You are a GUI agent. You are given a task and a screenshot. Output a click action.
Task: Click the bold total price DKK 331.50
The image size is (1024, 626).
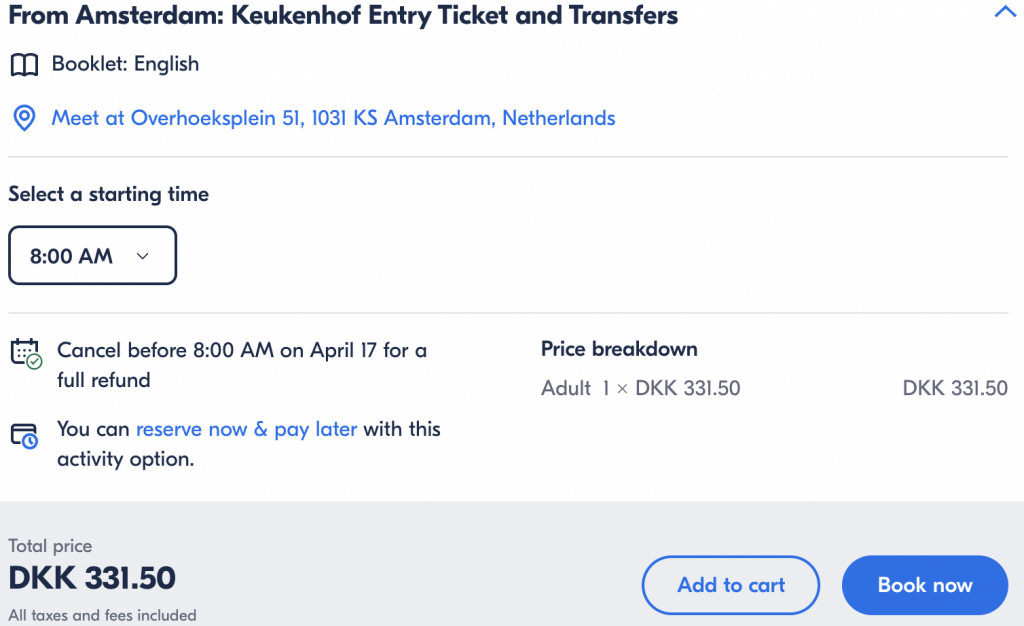92,578
